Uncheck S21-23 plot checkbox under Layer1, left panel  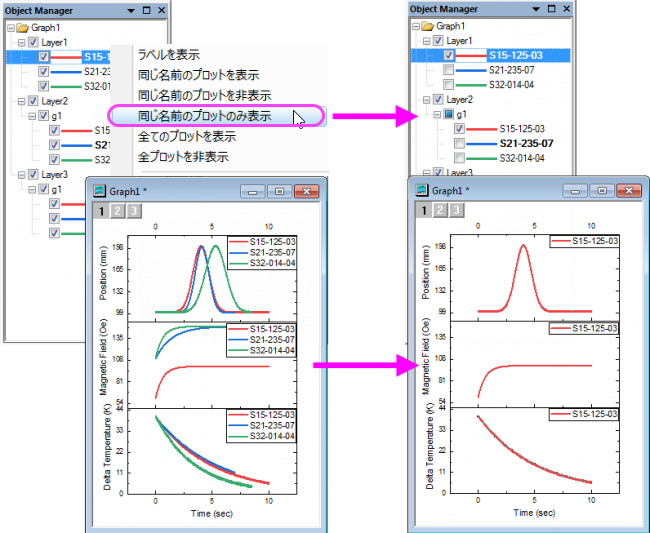pyautogui.click(x=44, y=72)
